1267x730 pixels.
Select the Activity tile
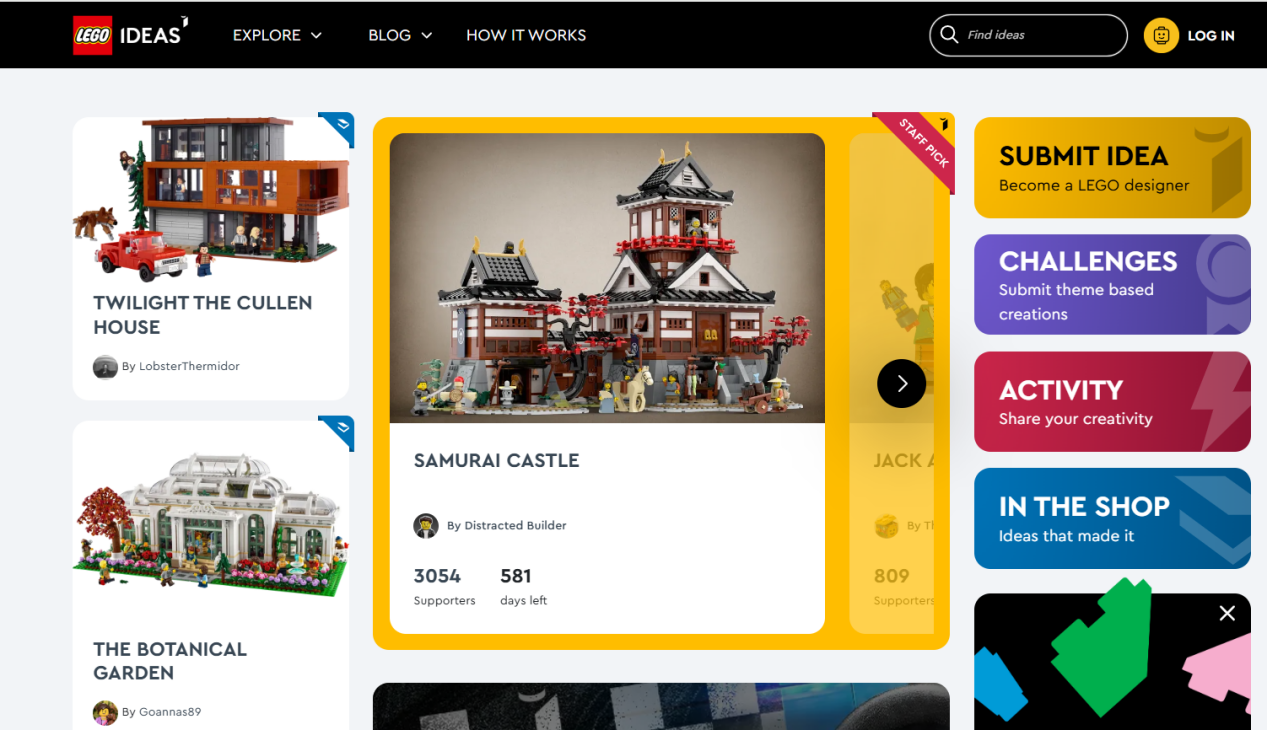[x=1112, y=401]
